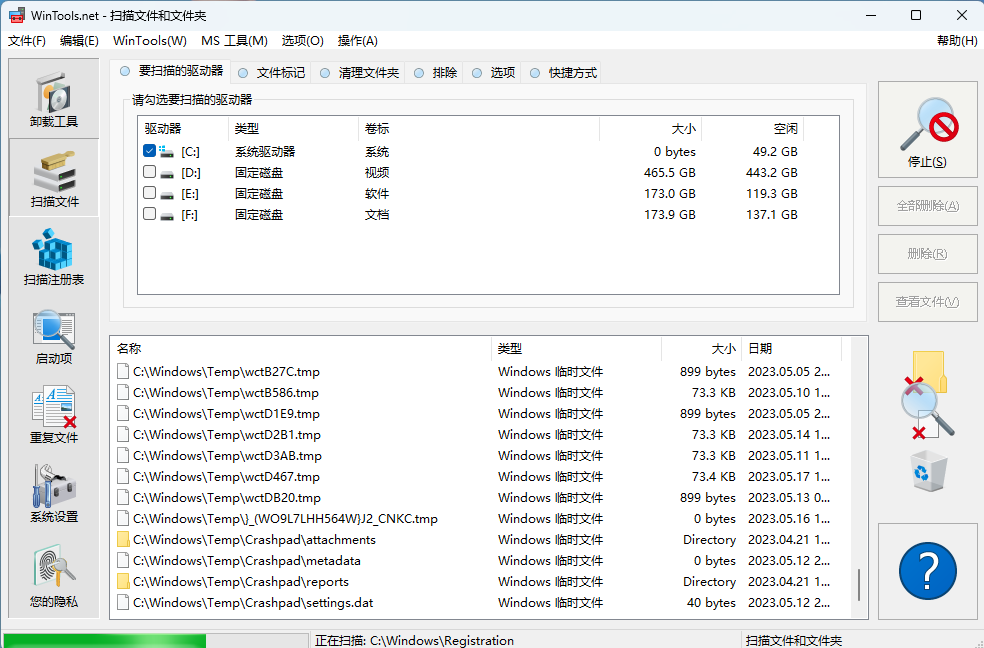Open the 系统设置 tweaks tool
Screen dimensions: 984x648
click(54, 494)
